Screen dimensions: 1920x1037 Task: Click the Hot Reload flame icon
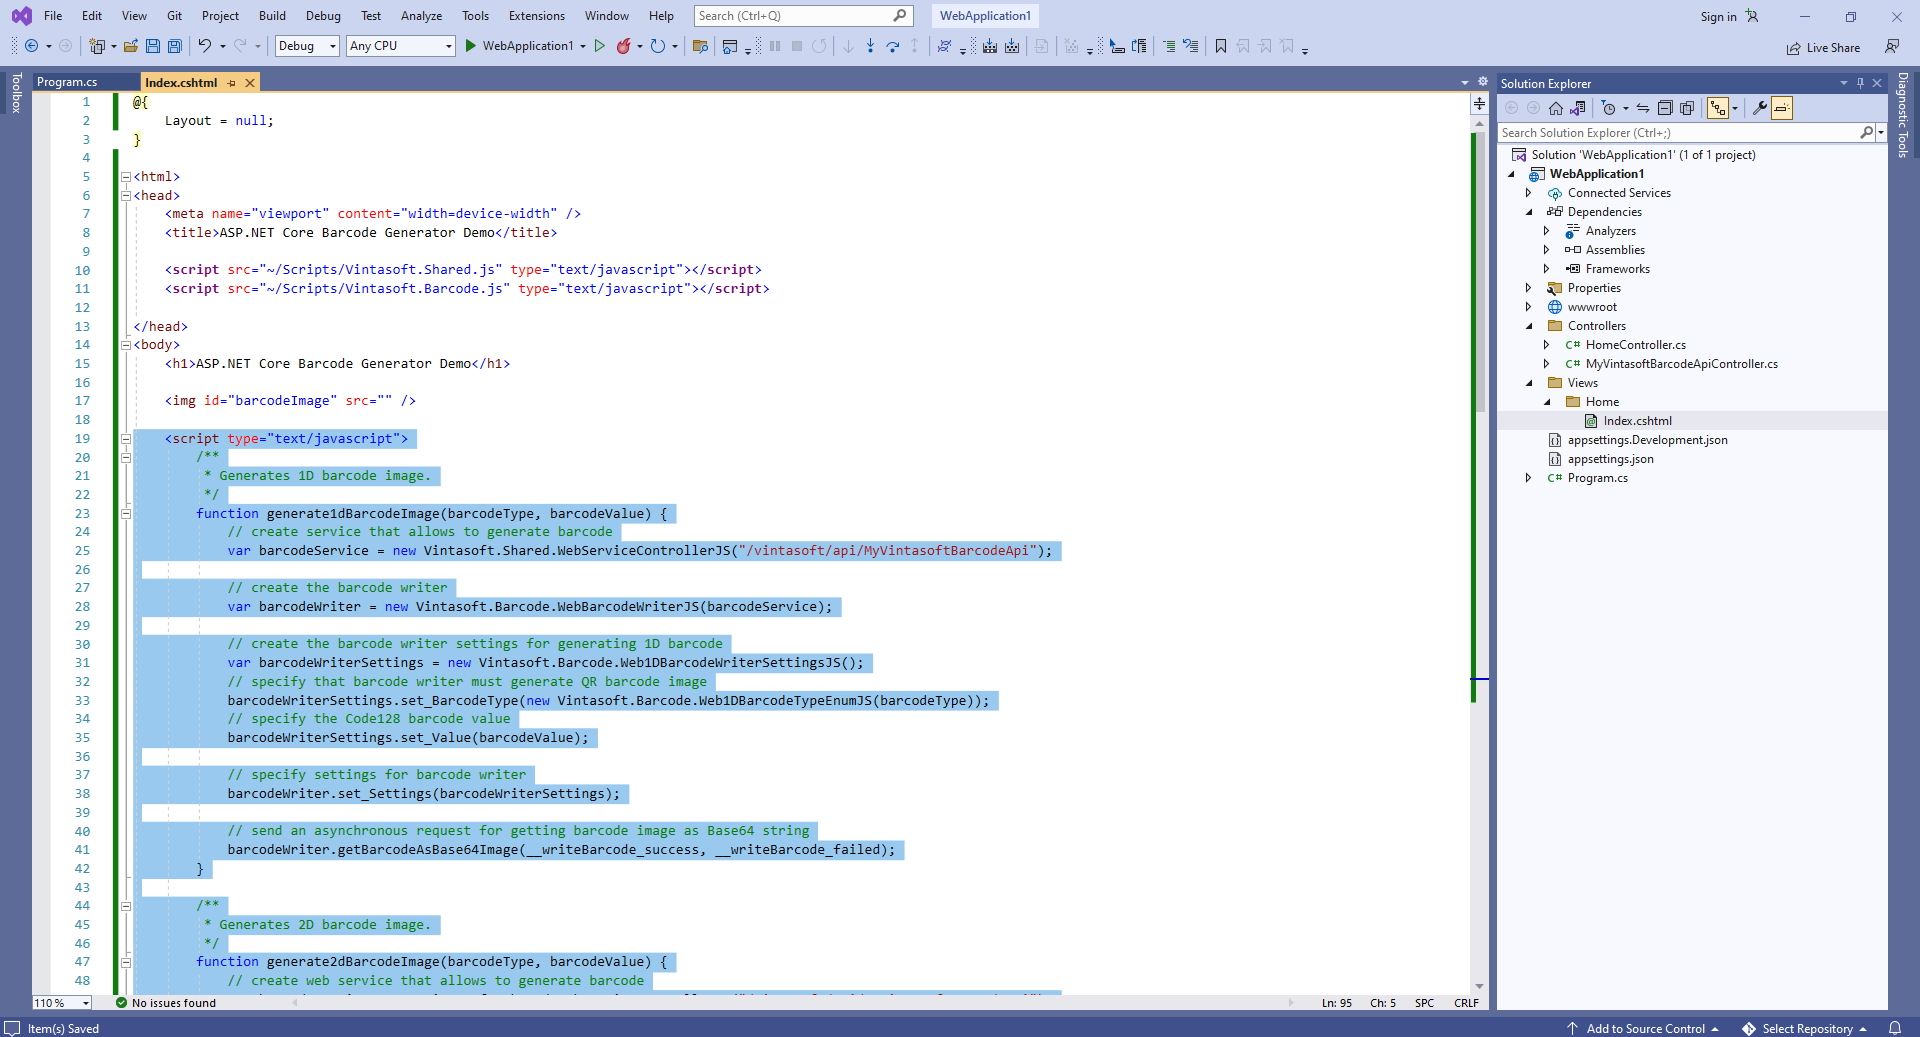pos(624,46)
